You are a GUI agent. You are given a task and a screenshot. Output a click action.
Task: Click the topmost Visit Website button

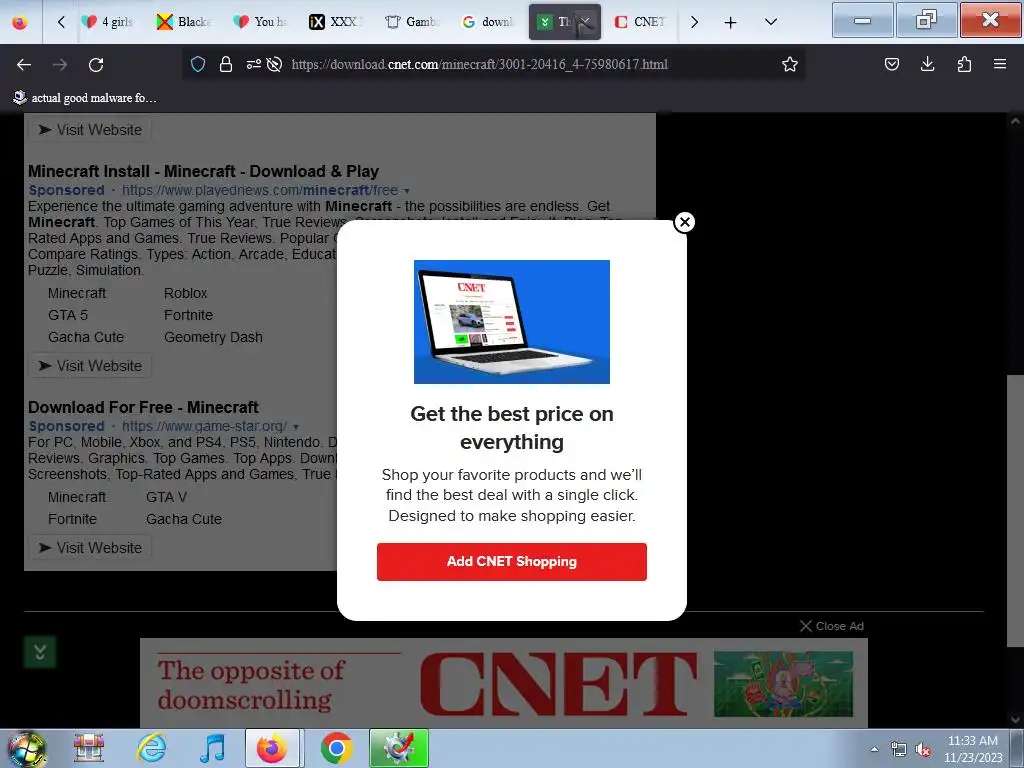[x=90, y=130]
